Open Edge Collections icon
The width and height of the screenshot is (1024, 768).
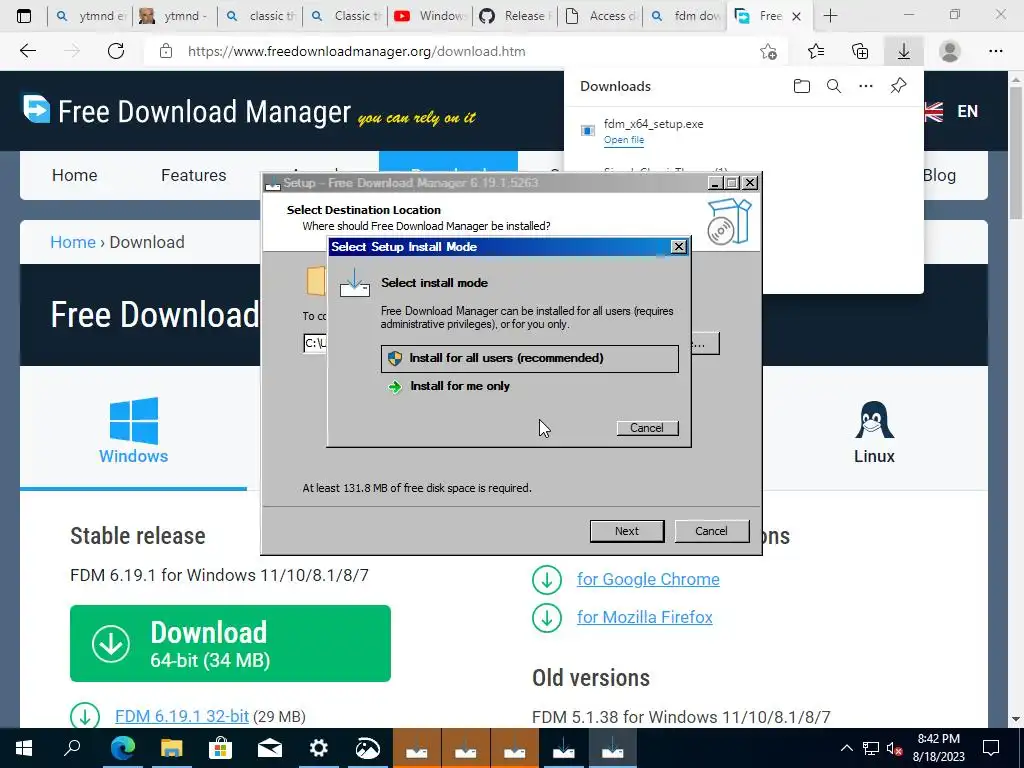(860, 51)
